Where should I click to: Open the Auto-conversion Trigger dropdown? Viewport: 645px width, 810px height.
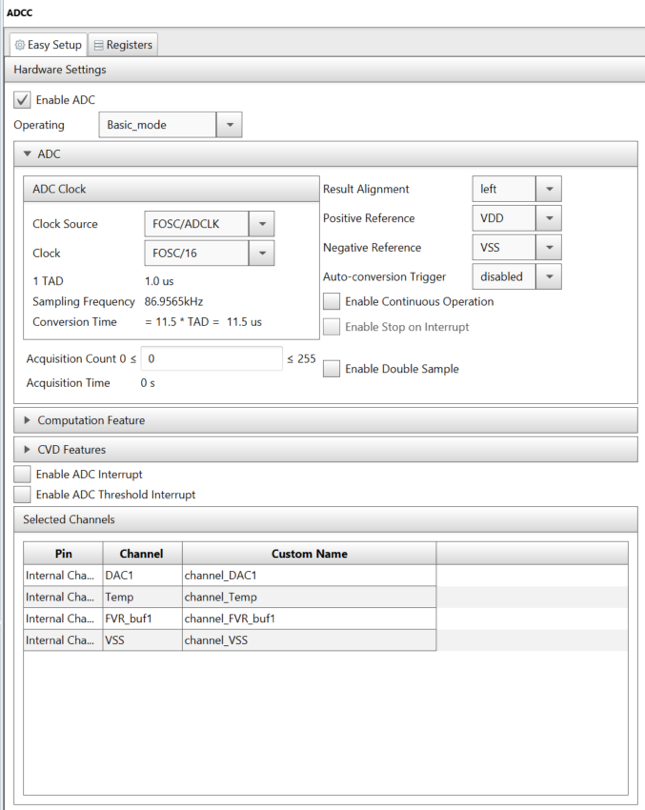(x=549, y=276)
